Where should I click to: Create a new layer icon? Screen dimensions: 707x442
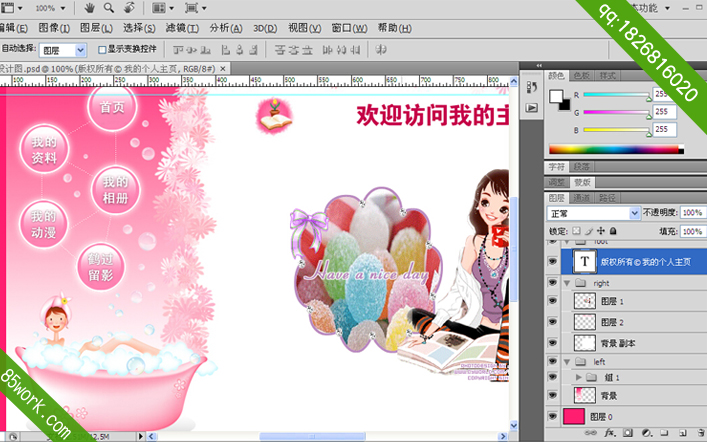coord(682,433)
